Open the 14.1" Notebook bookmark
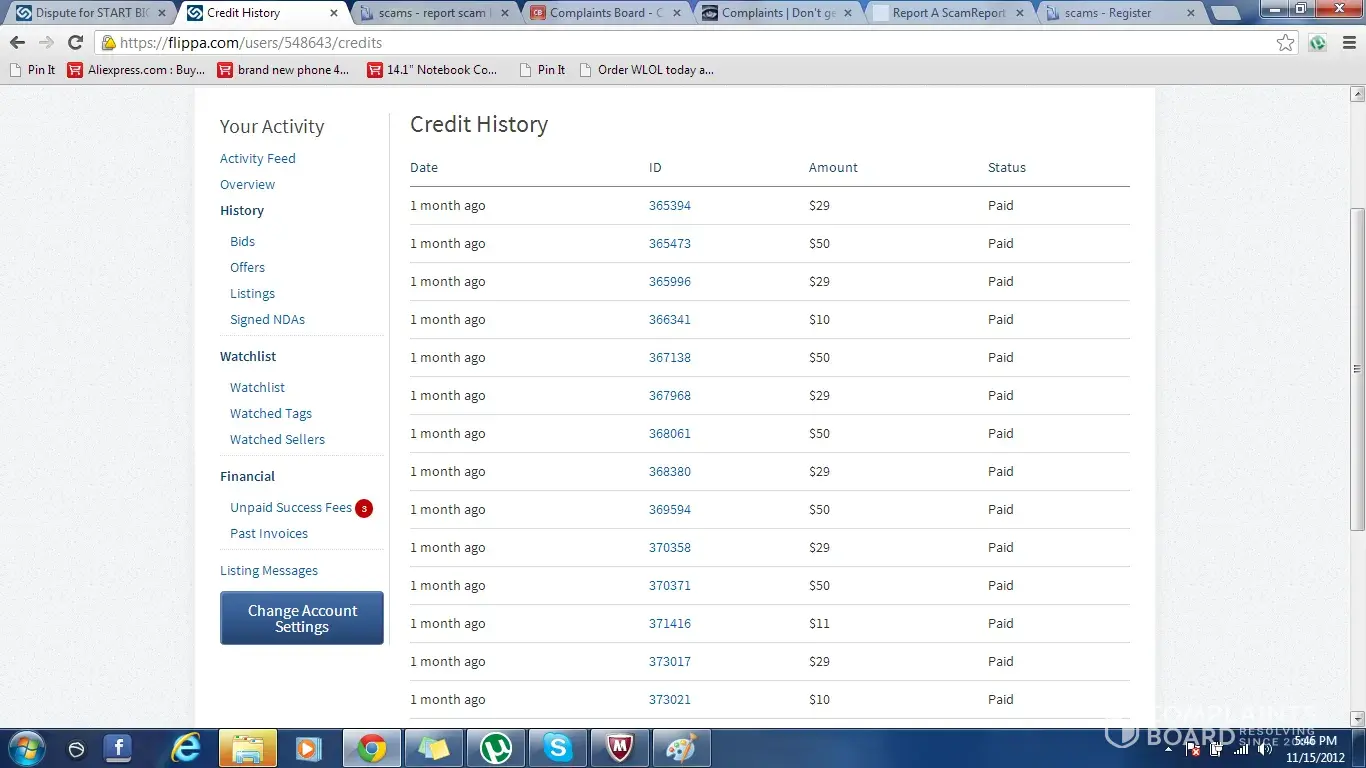 click(432, 70)
